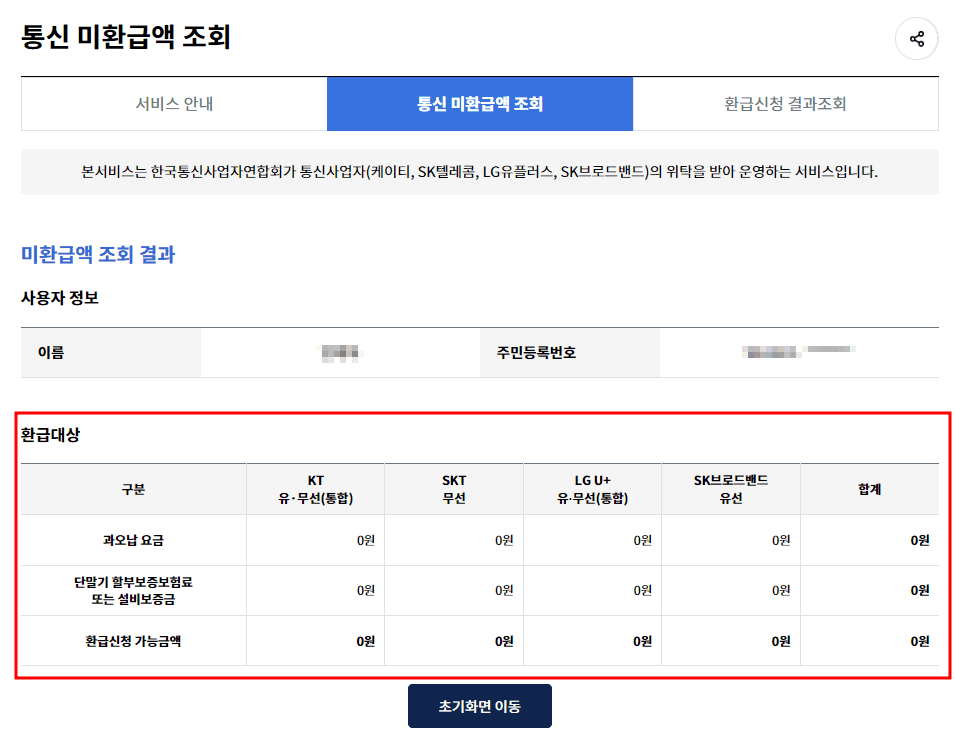Switch to the 환급신청 결과조회 tab
This screenshot has width=955, height=750.
pyautogui.click(x=786, y=104)
